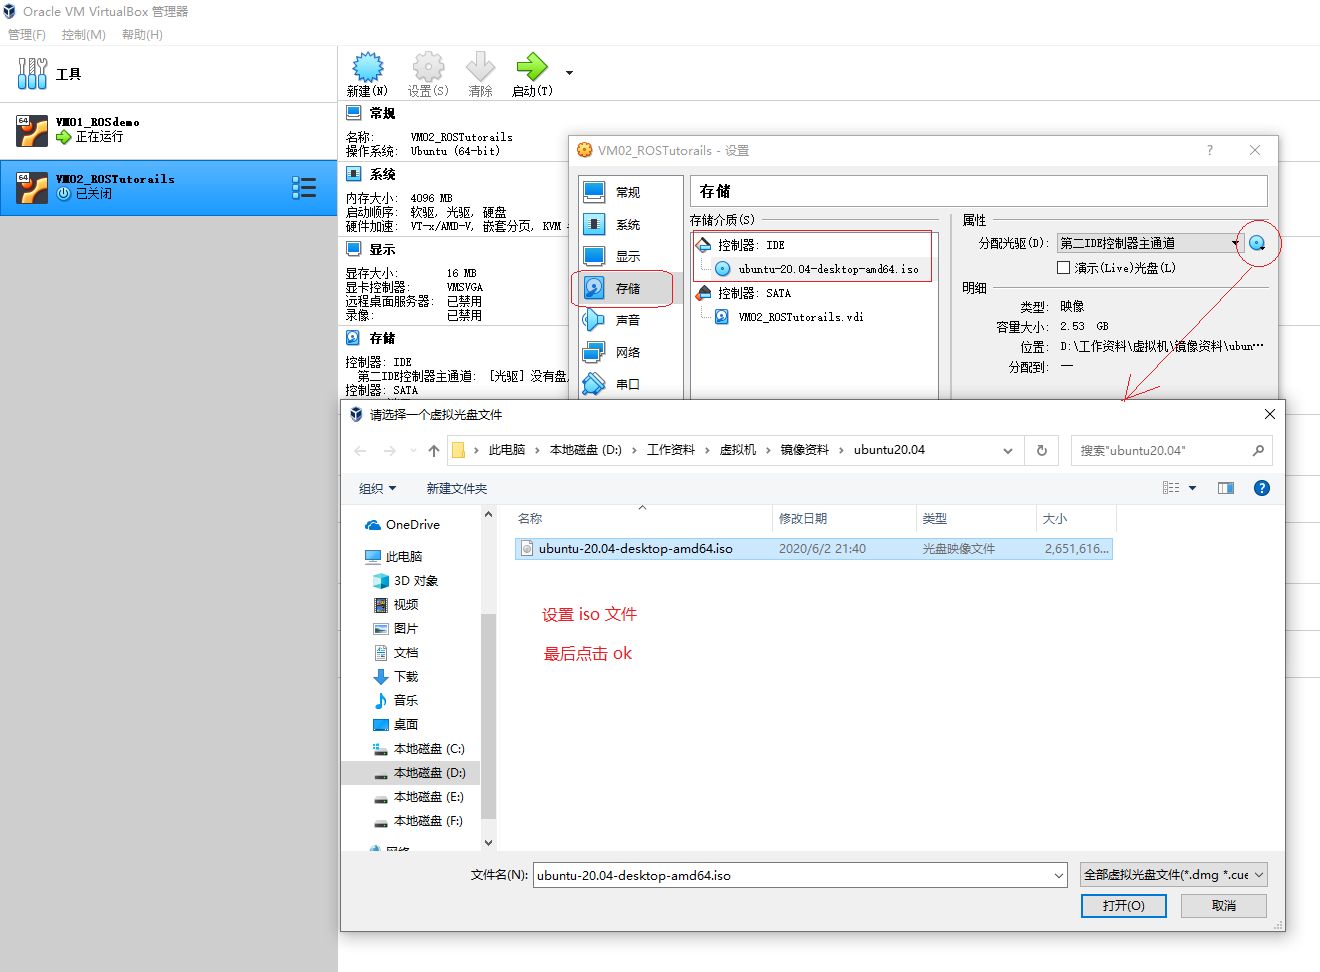Expand the arrow next to 启动 button
Viewport: 1320px width, 972px height.
568,73
